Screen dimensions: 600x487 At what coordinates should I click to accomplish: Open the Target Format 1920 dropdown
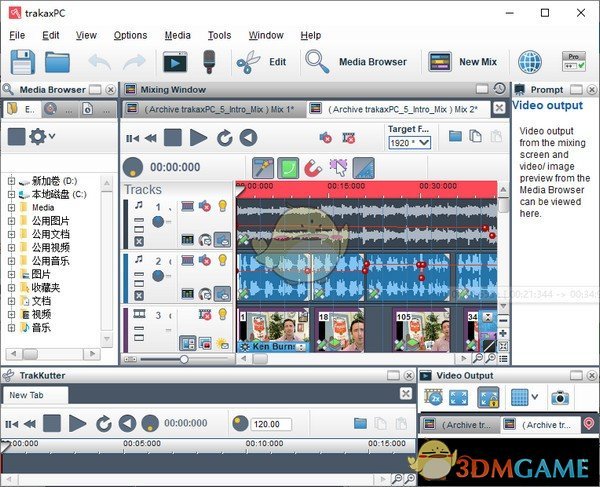coord(409,143)
